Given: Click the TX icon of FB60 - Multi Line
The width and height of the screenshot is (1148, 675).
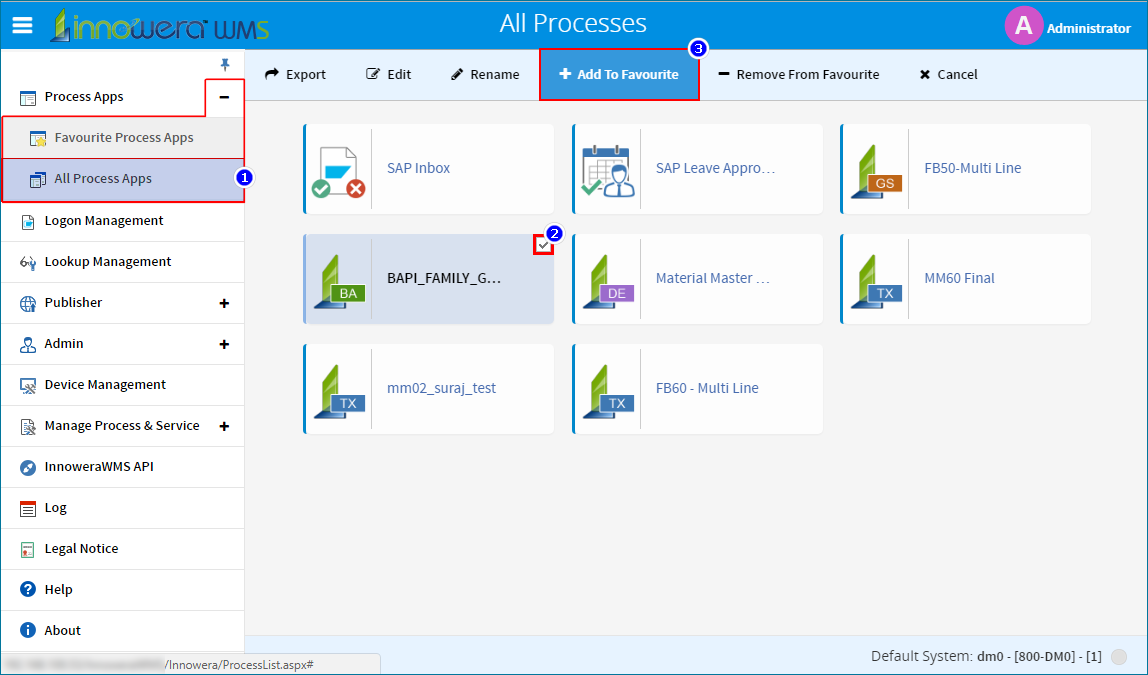Looking at the screenshot, I should coord(608,392).
